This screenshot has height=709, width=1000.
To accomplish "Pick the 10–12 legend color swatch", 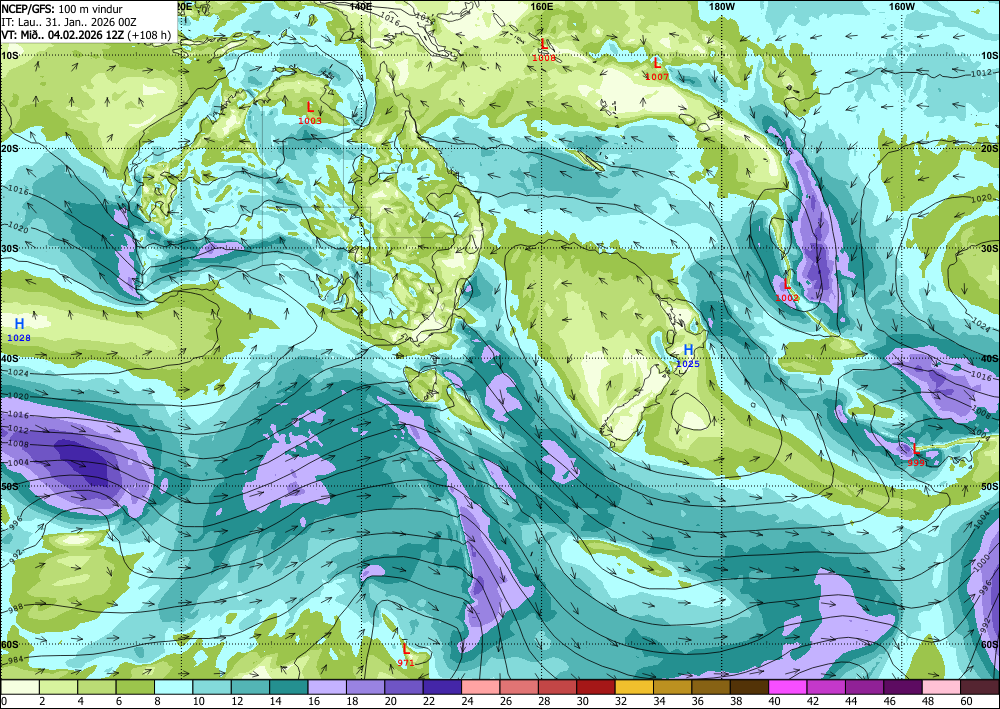I will tap(212, 687).
